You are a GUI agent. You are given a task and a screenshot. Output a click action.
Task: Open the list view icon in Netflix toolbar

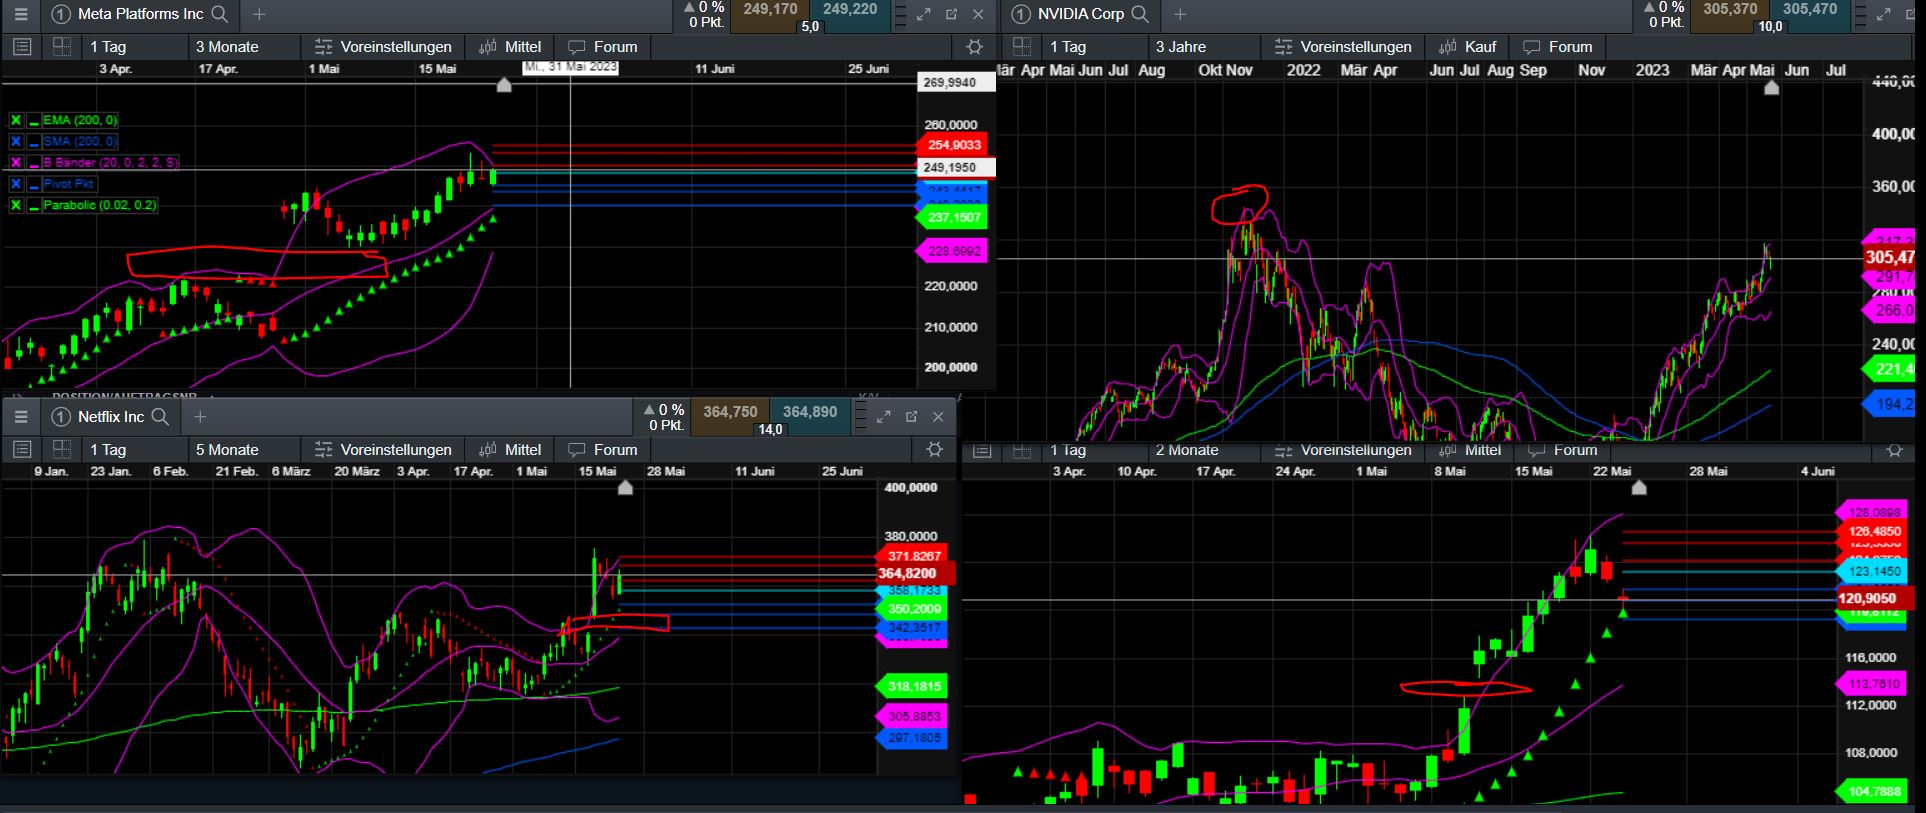[22, 450]
